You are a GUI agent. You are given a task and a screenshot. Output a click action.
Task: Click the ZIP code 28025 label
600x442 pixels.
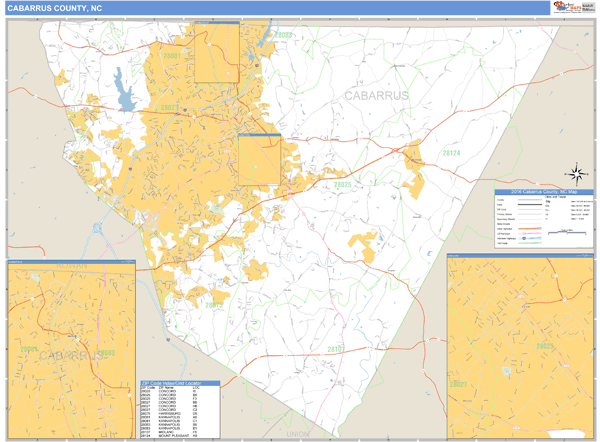tap(343, 184)
